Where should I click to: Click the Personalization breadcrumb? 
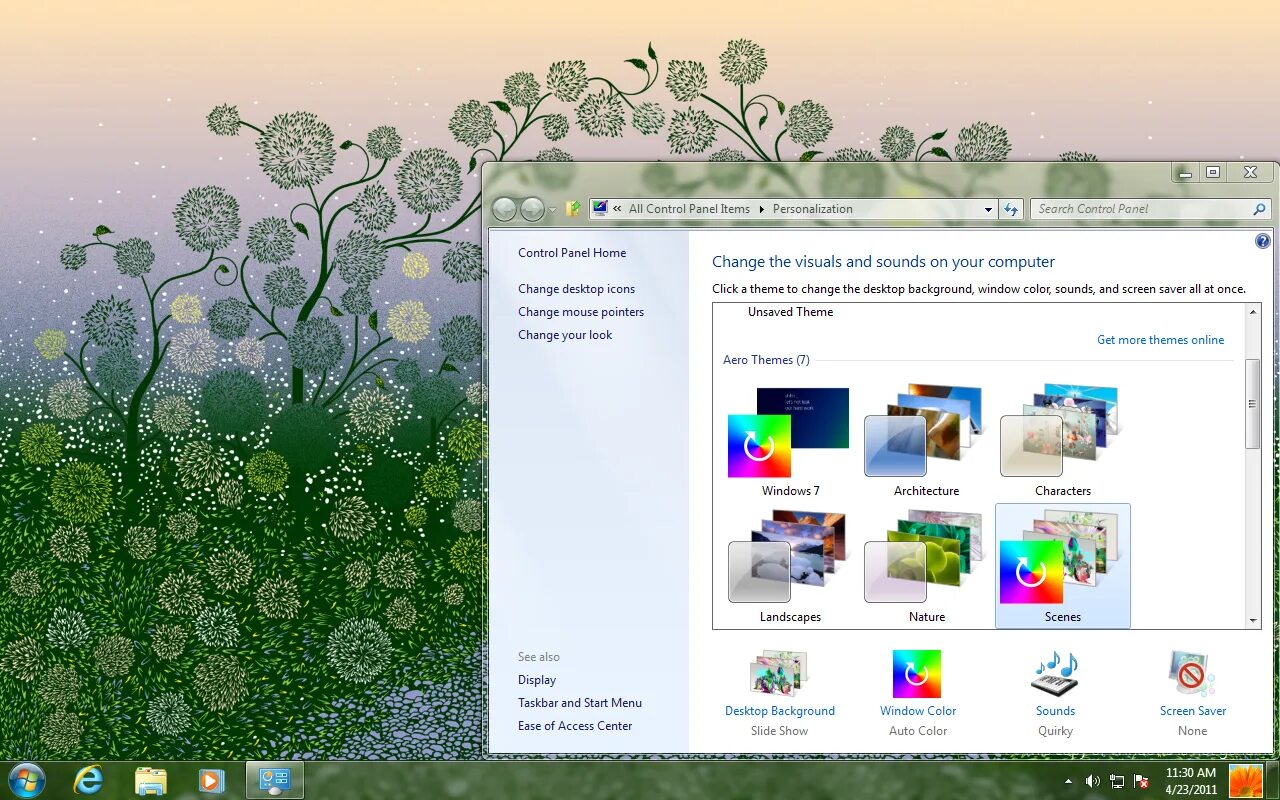pos(813,209)
